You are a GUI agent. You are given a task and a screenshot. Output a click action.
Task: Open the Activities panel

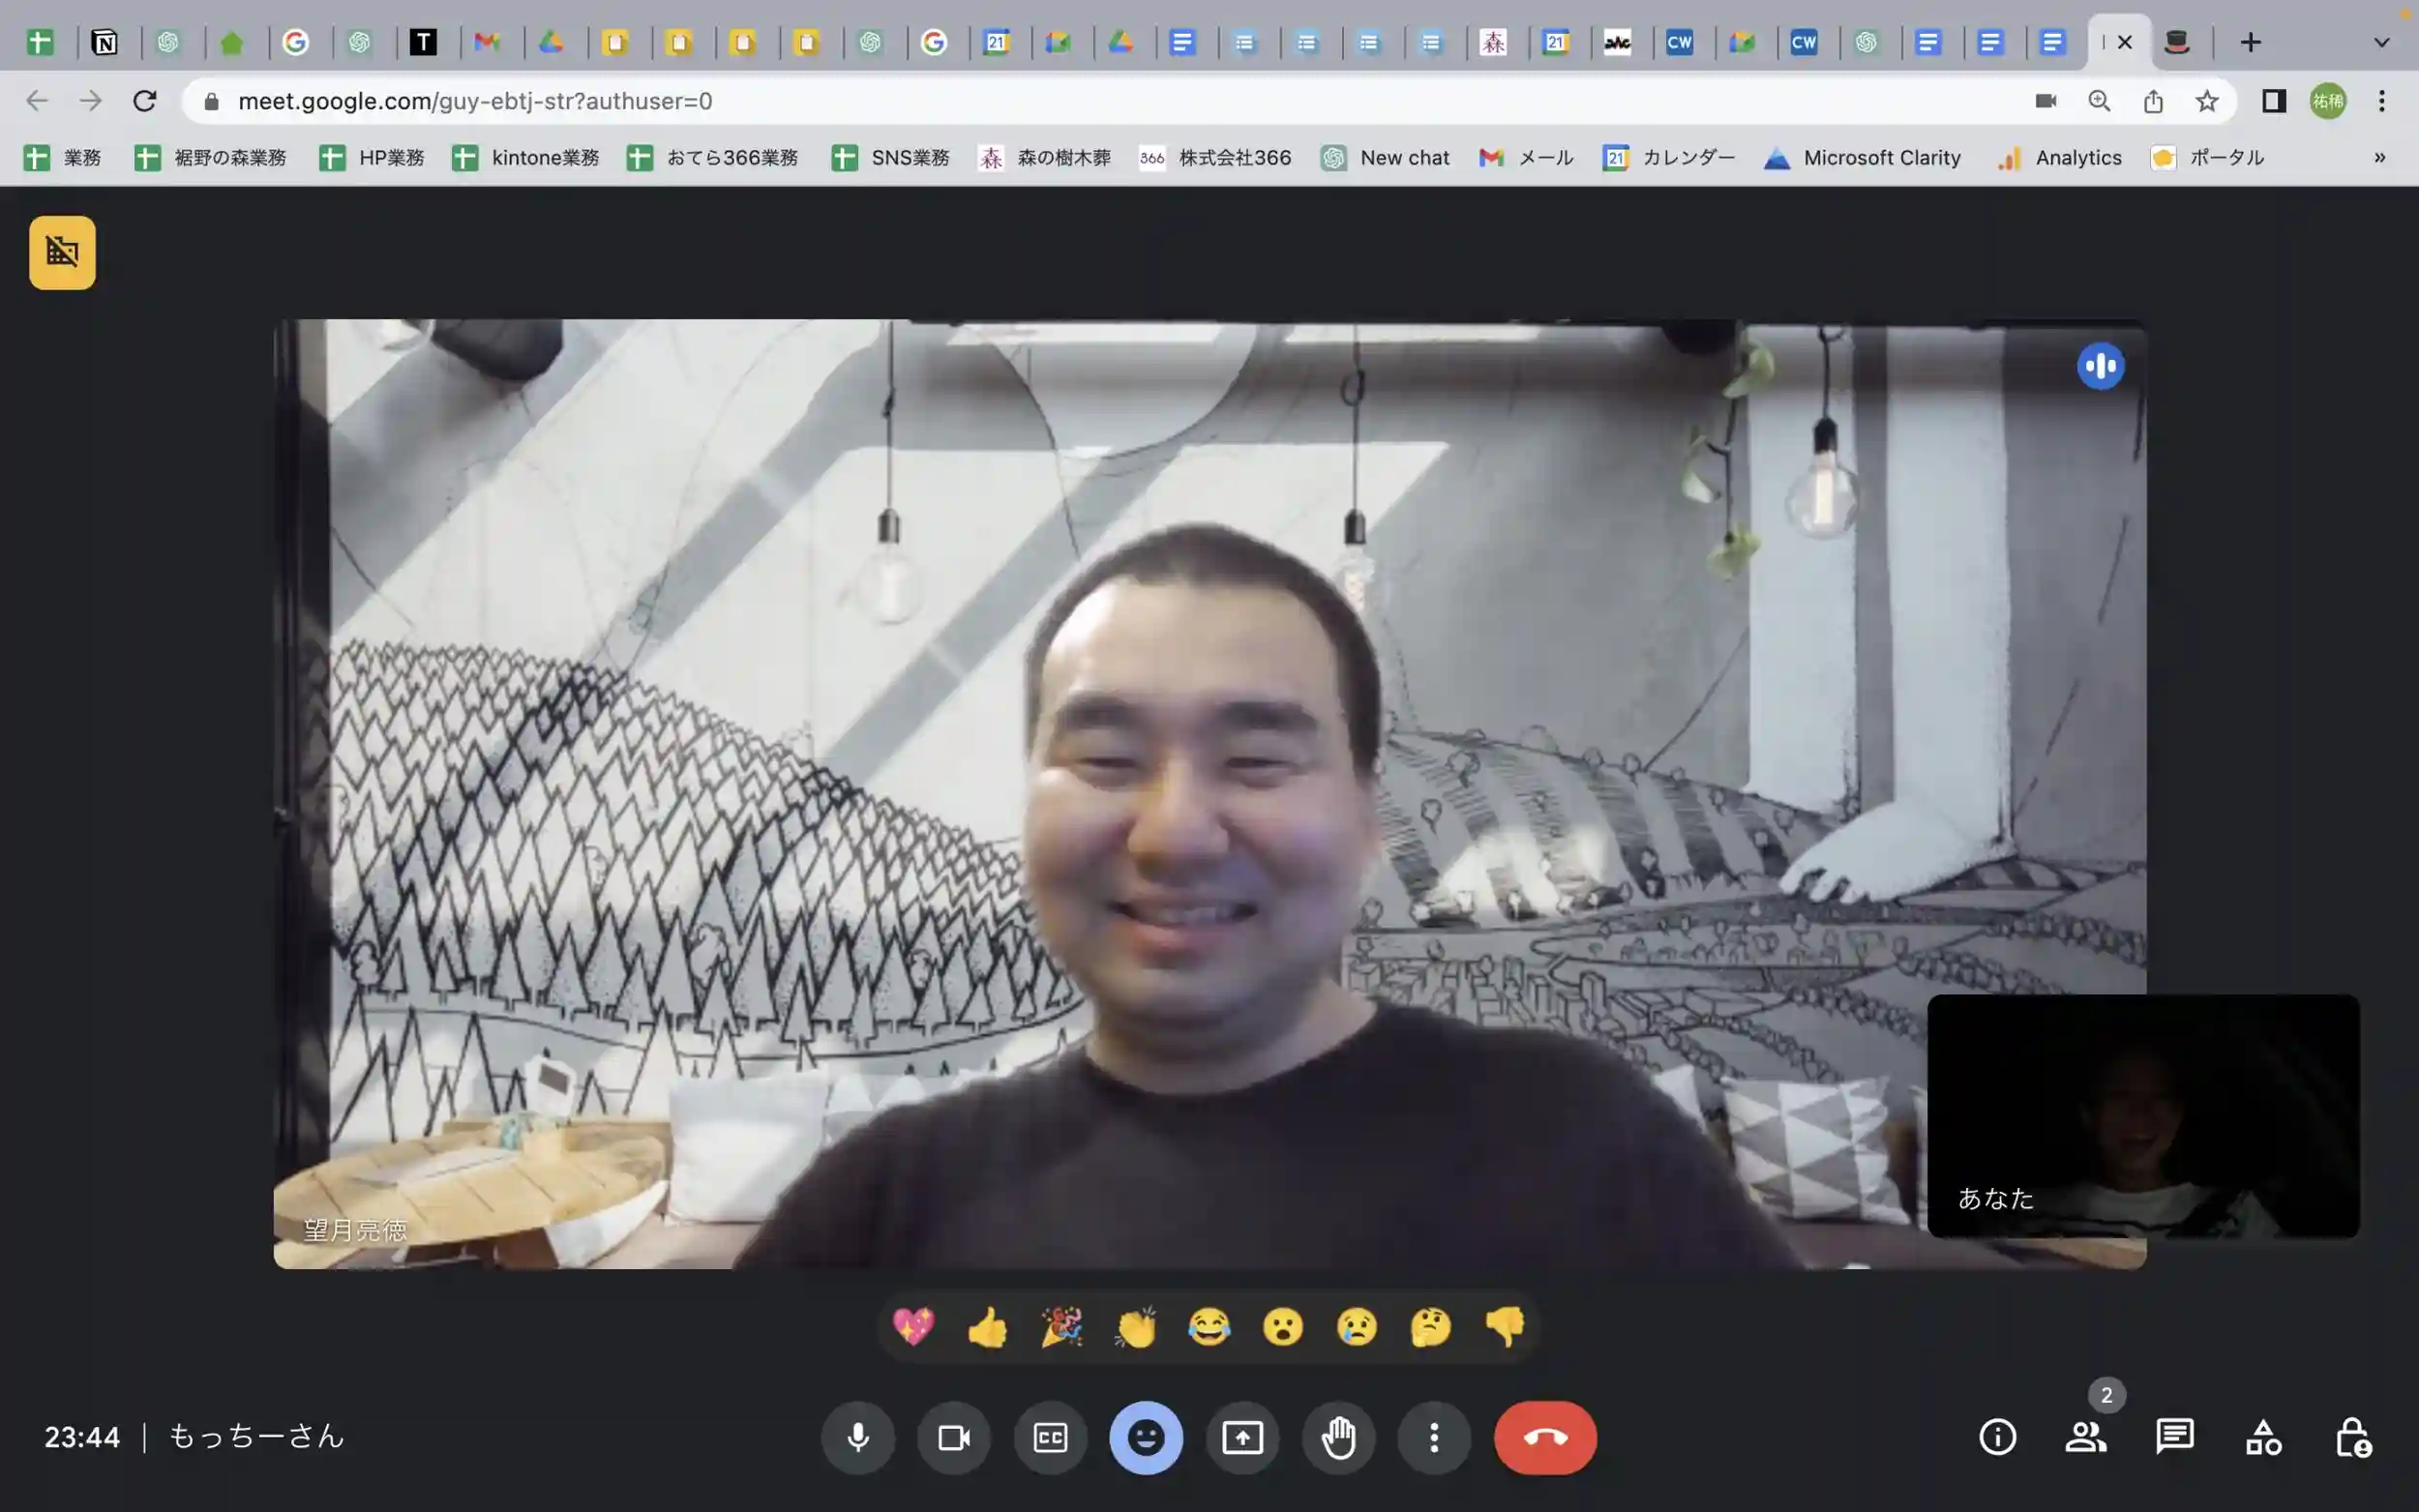2263,1437
